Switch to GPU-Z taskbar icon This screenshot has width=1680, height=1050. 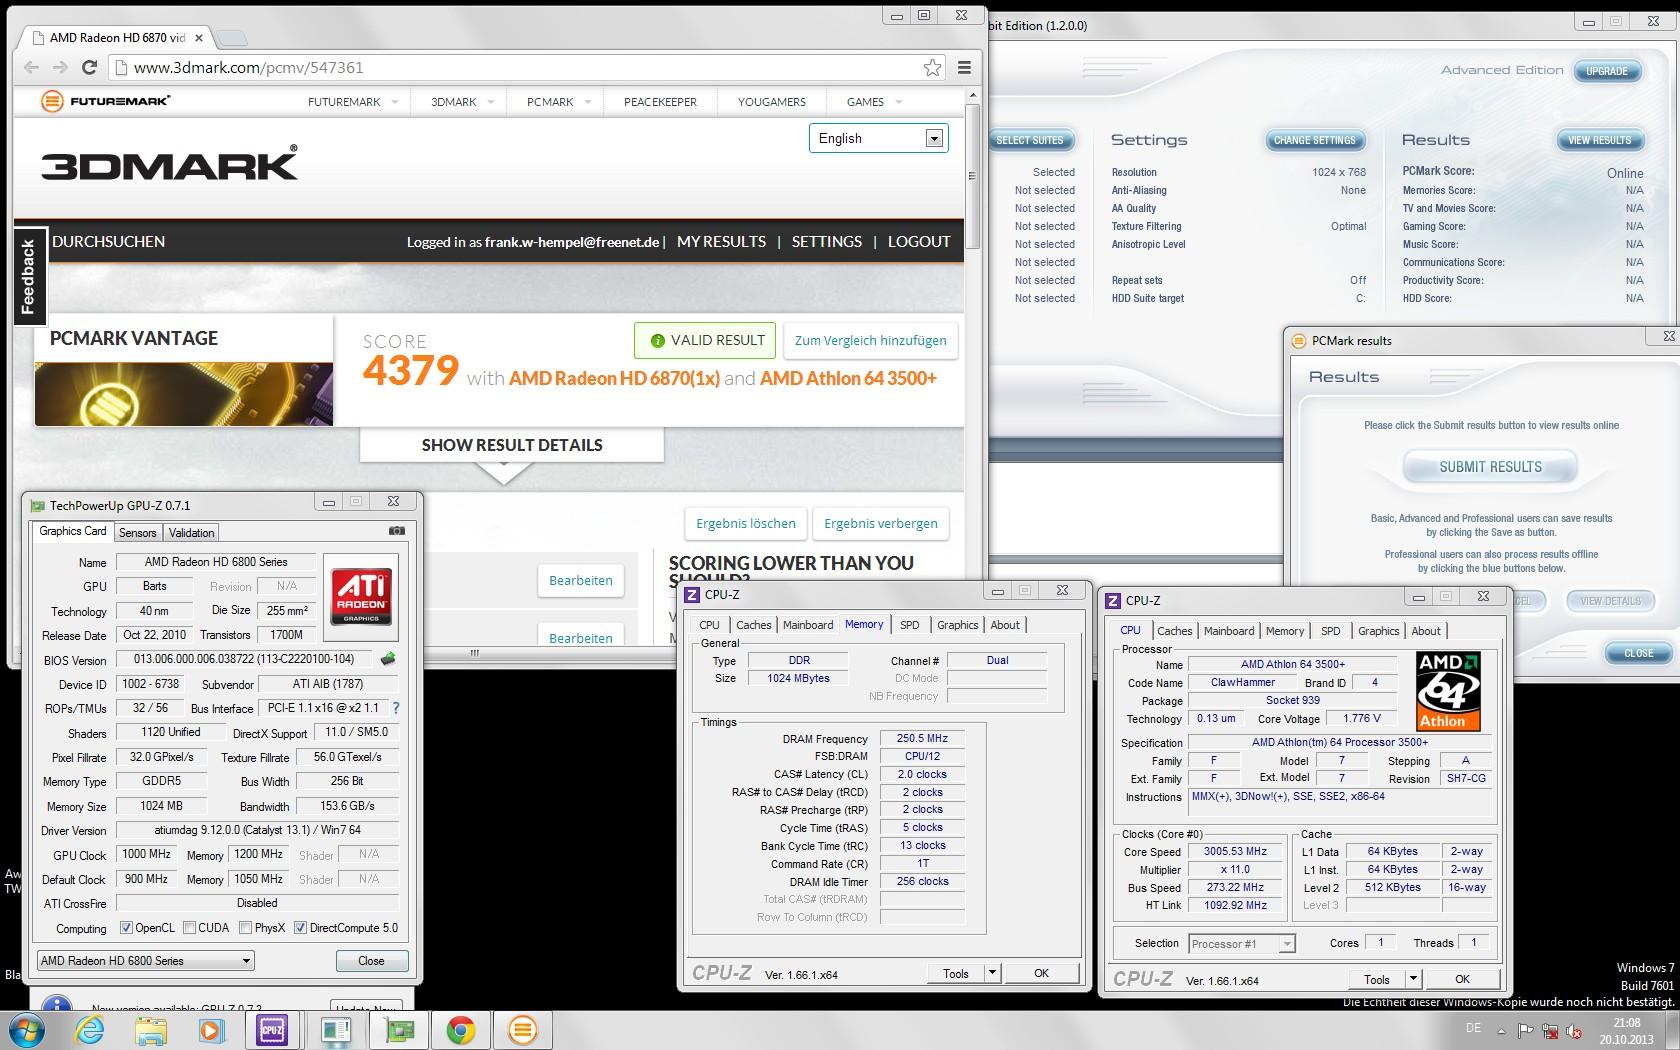(400, 1030)
